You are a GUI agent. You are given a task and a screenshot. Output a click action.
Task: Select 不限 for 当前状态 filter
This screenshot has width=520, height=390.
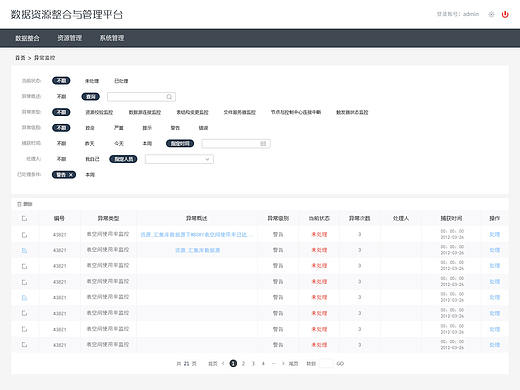point(61,81)
